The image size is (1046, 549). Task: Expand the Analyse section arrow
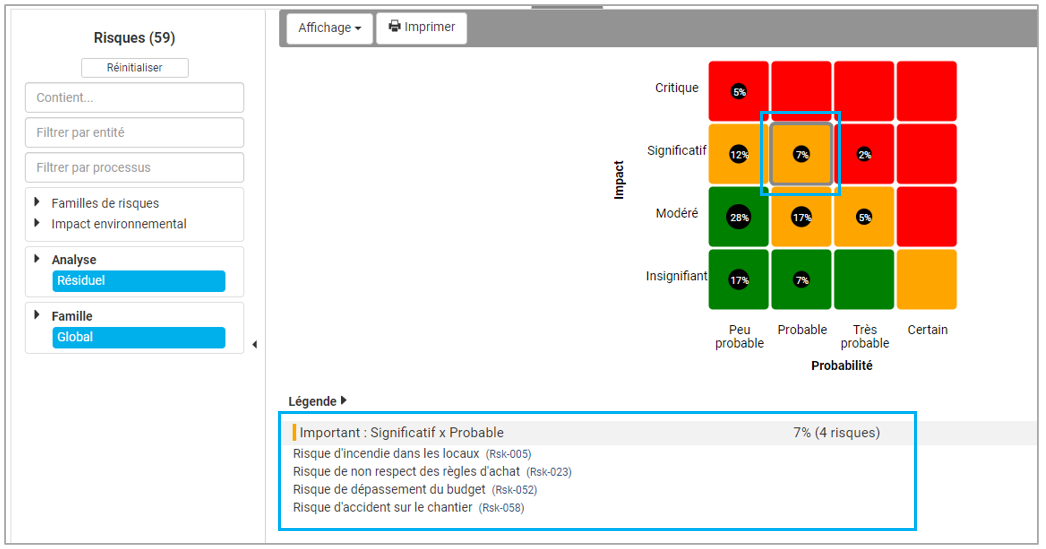point(37,259)
